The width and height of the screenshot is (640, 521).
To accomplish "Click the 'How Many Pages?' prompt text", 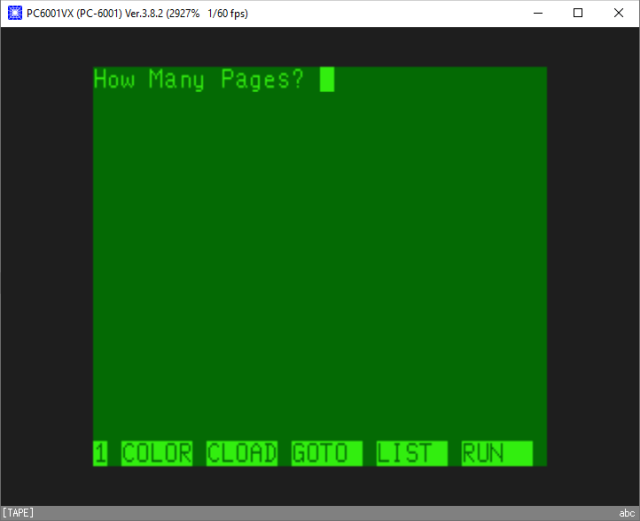I will 199,79.
